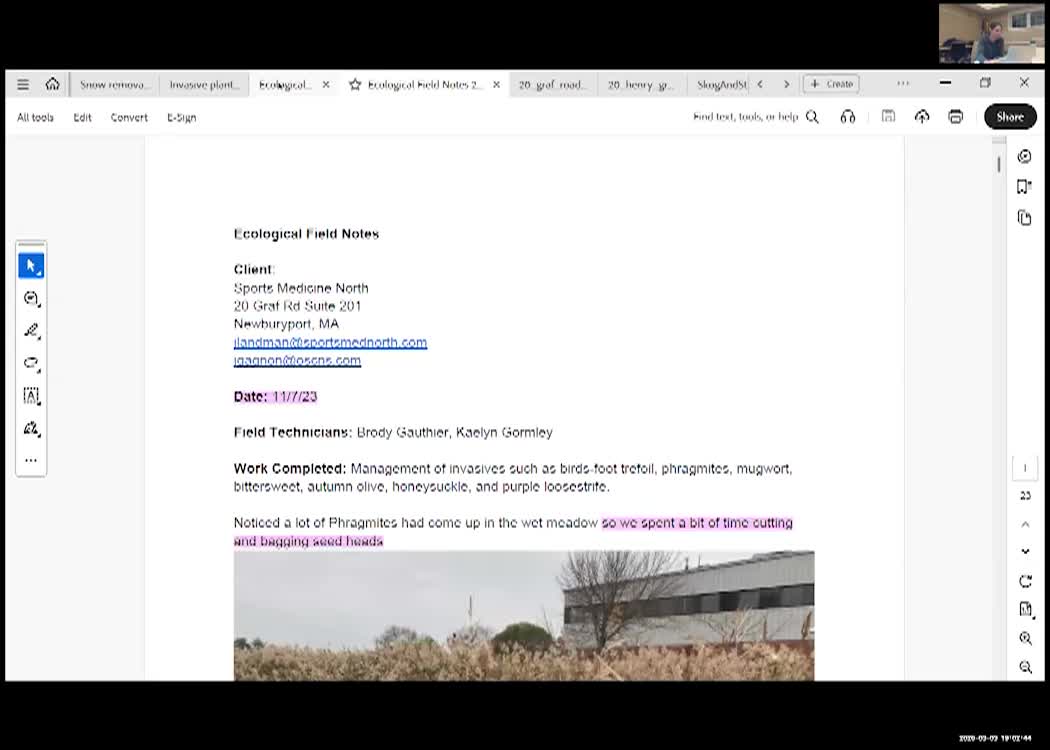Open the All tools menu
1050x750 pixels.
[35, 117]
